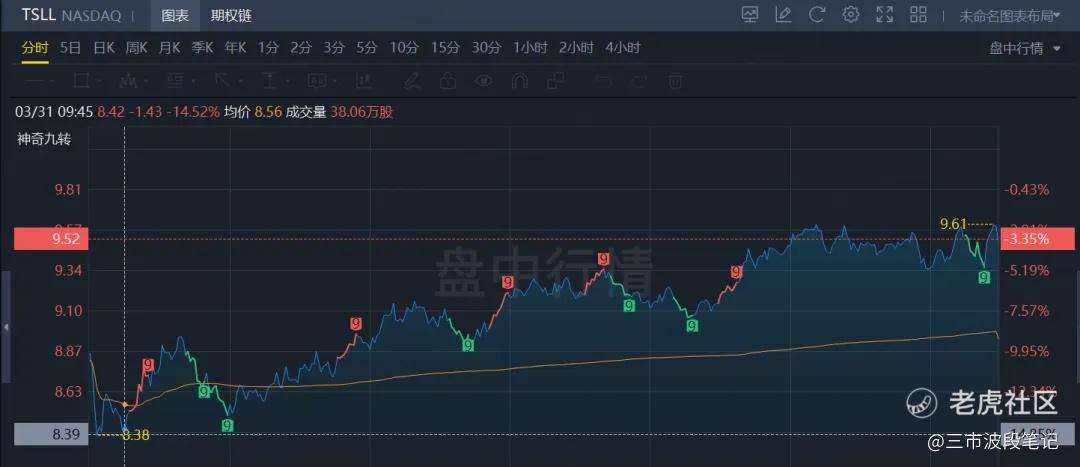Viewport: 1080px width, 467px height.
Task: Select the text insertion tool
Action: point(270,81)
